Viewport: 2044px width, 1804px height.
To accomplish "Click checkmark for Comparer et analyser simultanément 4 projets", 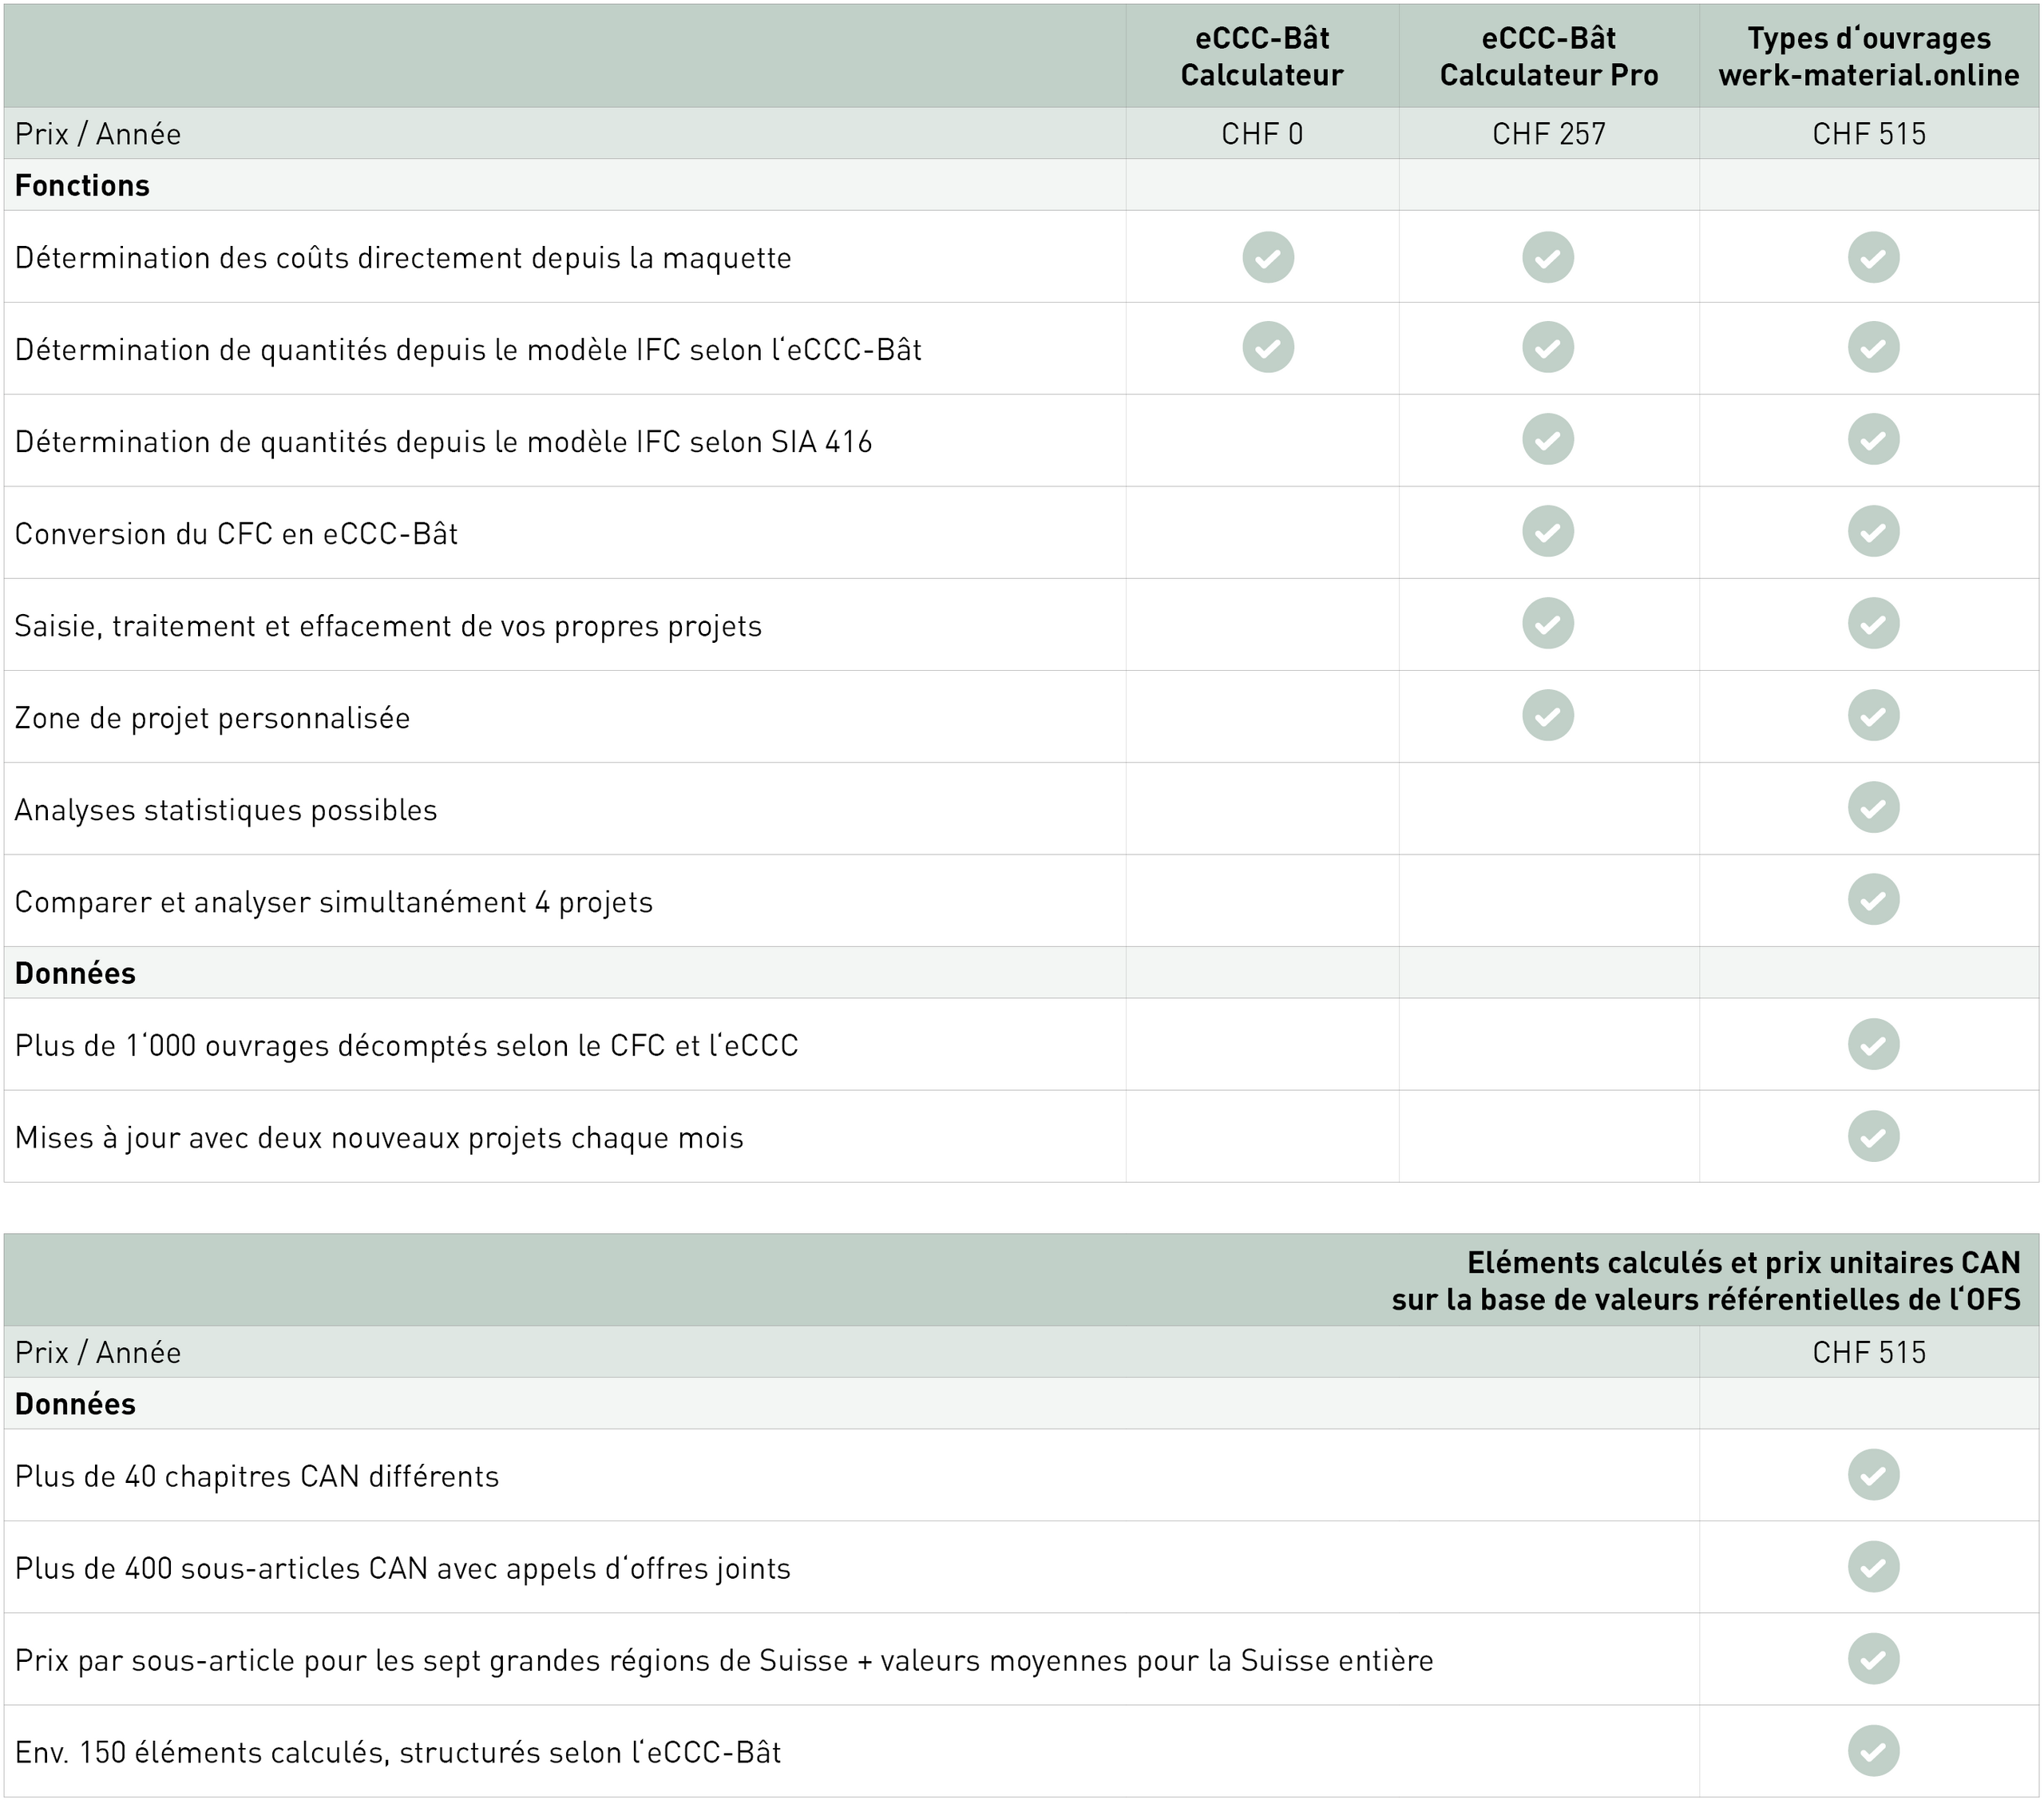I will [1873, 899].
